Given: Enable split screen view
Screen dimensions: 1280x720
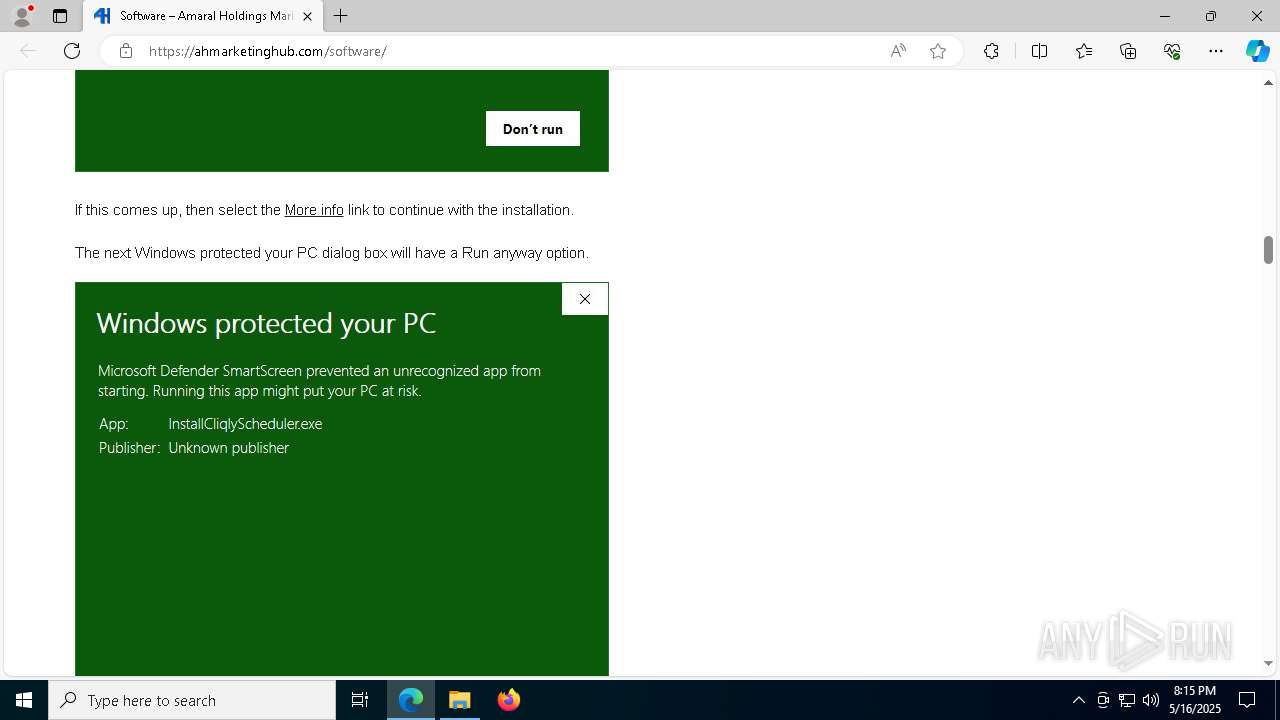Looking at the screenshot, I should point(1039,51).
